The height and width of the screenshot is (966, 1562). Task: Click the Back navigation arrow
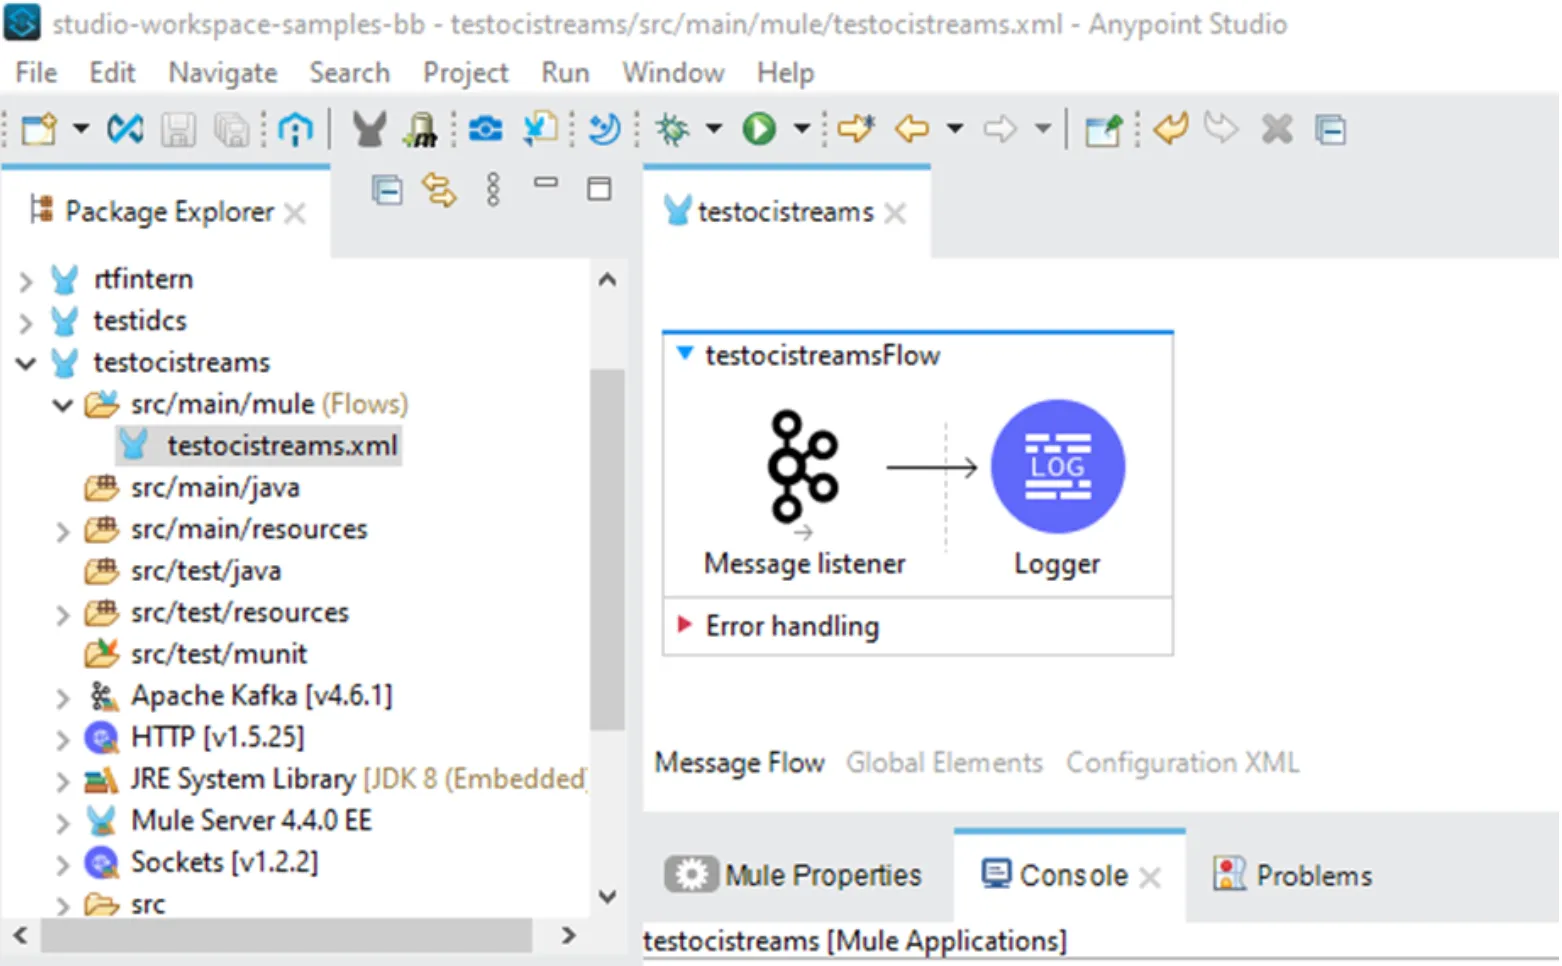click(912, 129)
